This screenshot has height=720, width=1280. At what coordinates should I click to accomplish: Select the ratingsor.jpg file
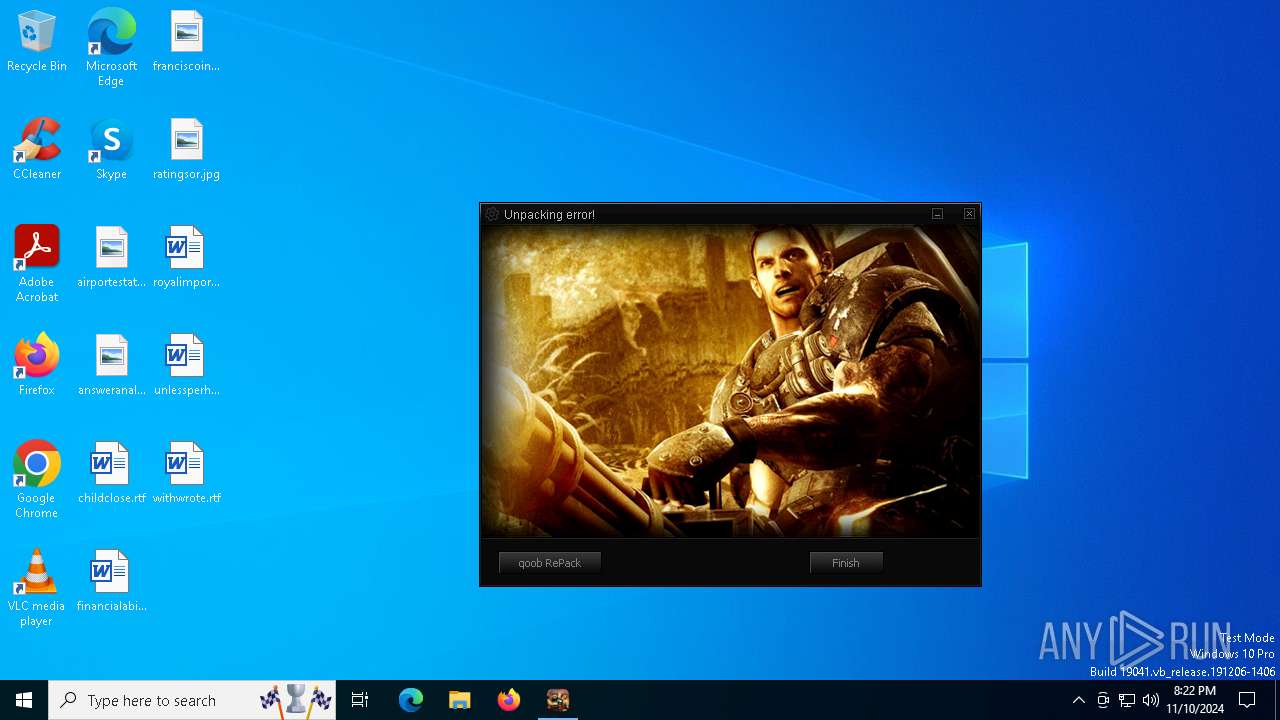186,150
